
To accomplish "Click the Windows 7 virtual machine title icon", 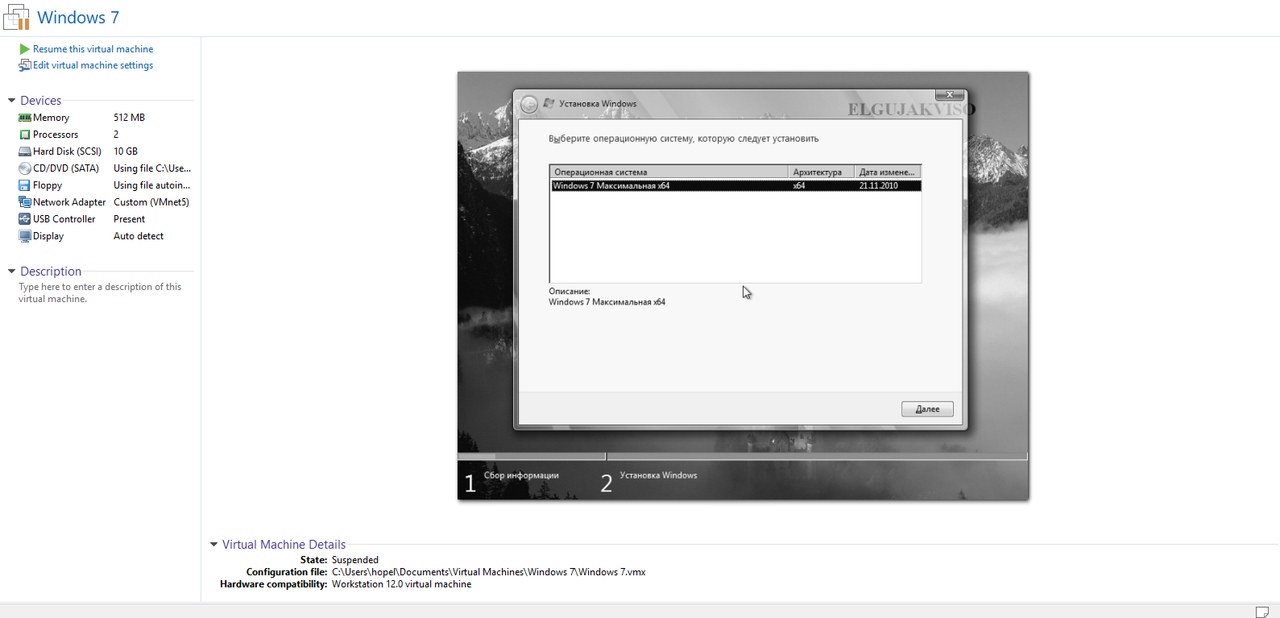I will (x=16, y=17).
